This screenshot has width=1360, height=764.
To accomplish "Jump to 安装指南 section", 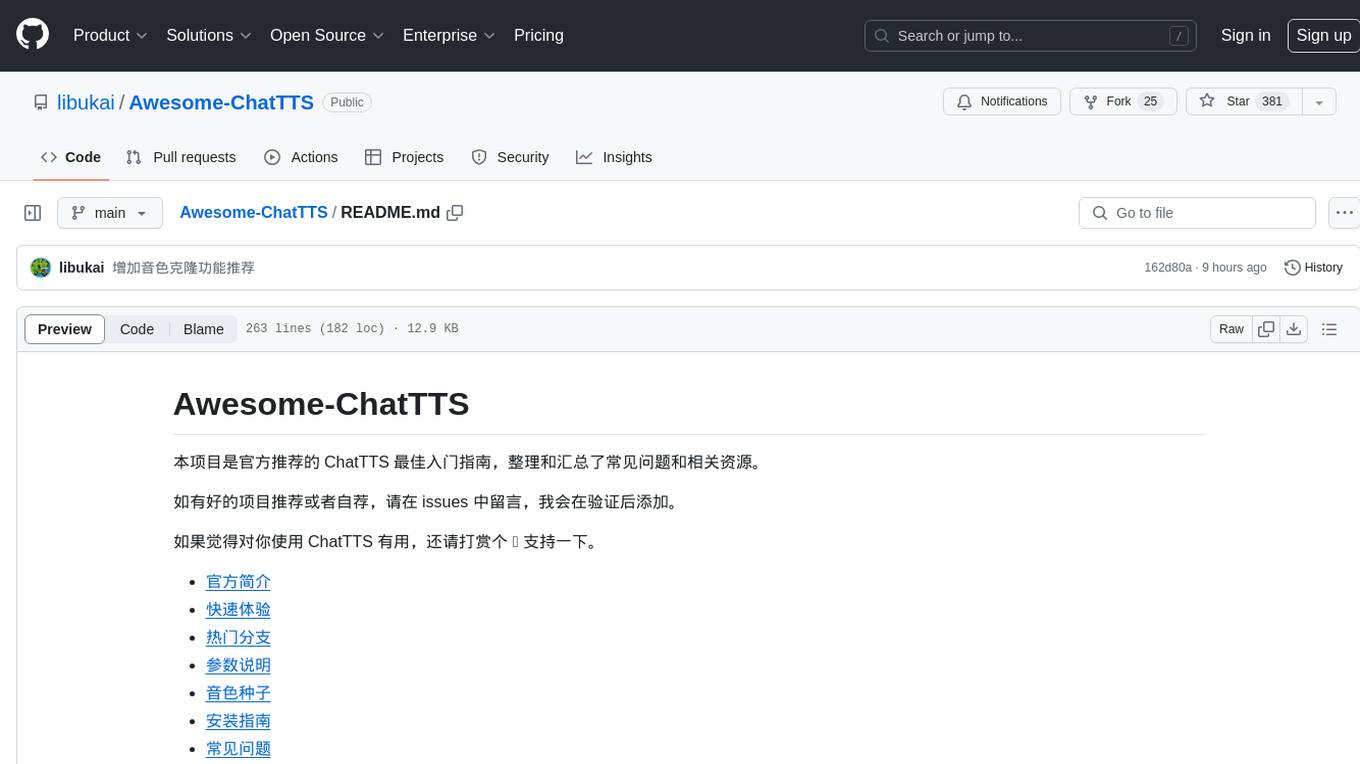I will [x=238, y=721].
